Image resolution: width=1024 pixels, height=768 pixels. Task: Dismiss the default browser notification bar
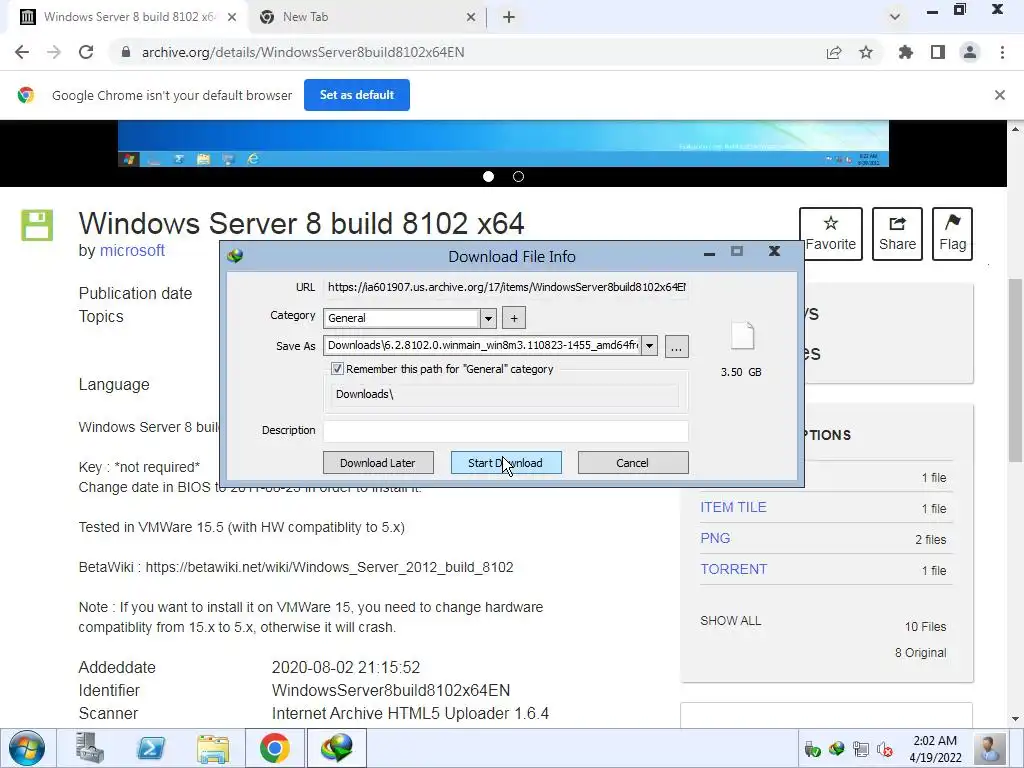coord(1000,95)
